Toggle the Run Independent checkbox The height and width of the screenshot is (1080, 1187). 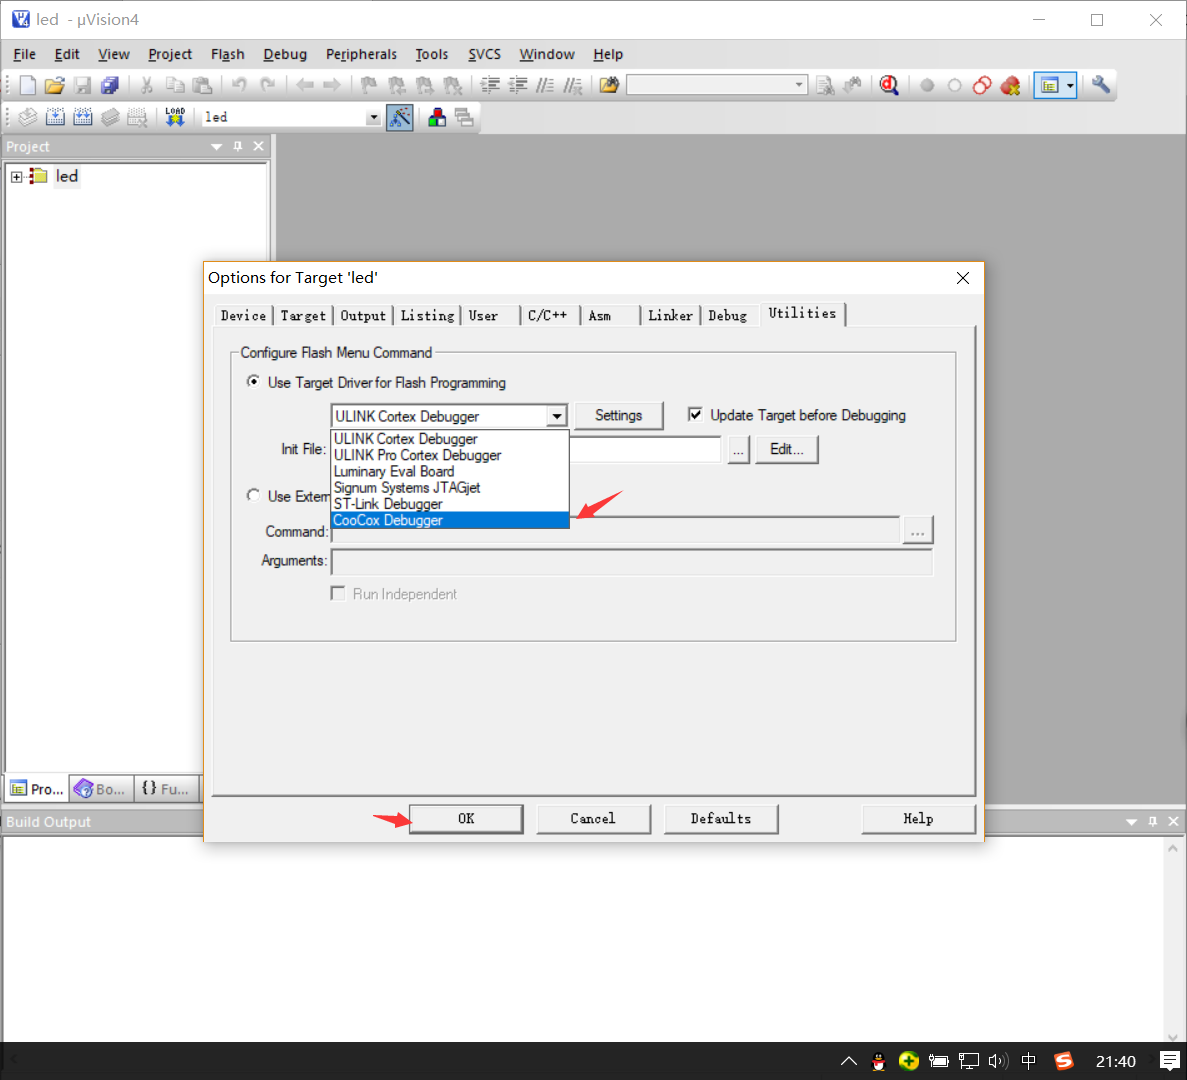[x=338, y=593]
